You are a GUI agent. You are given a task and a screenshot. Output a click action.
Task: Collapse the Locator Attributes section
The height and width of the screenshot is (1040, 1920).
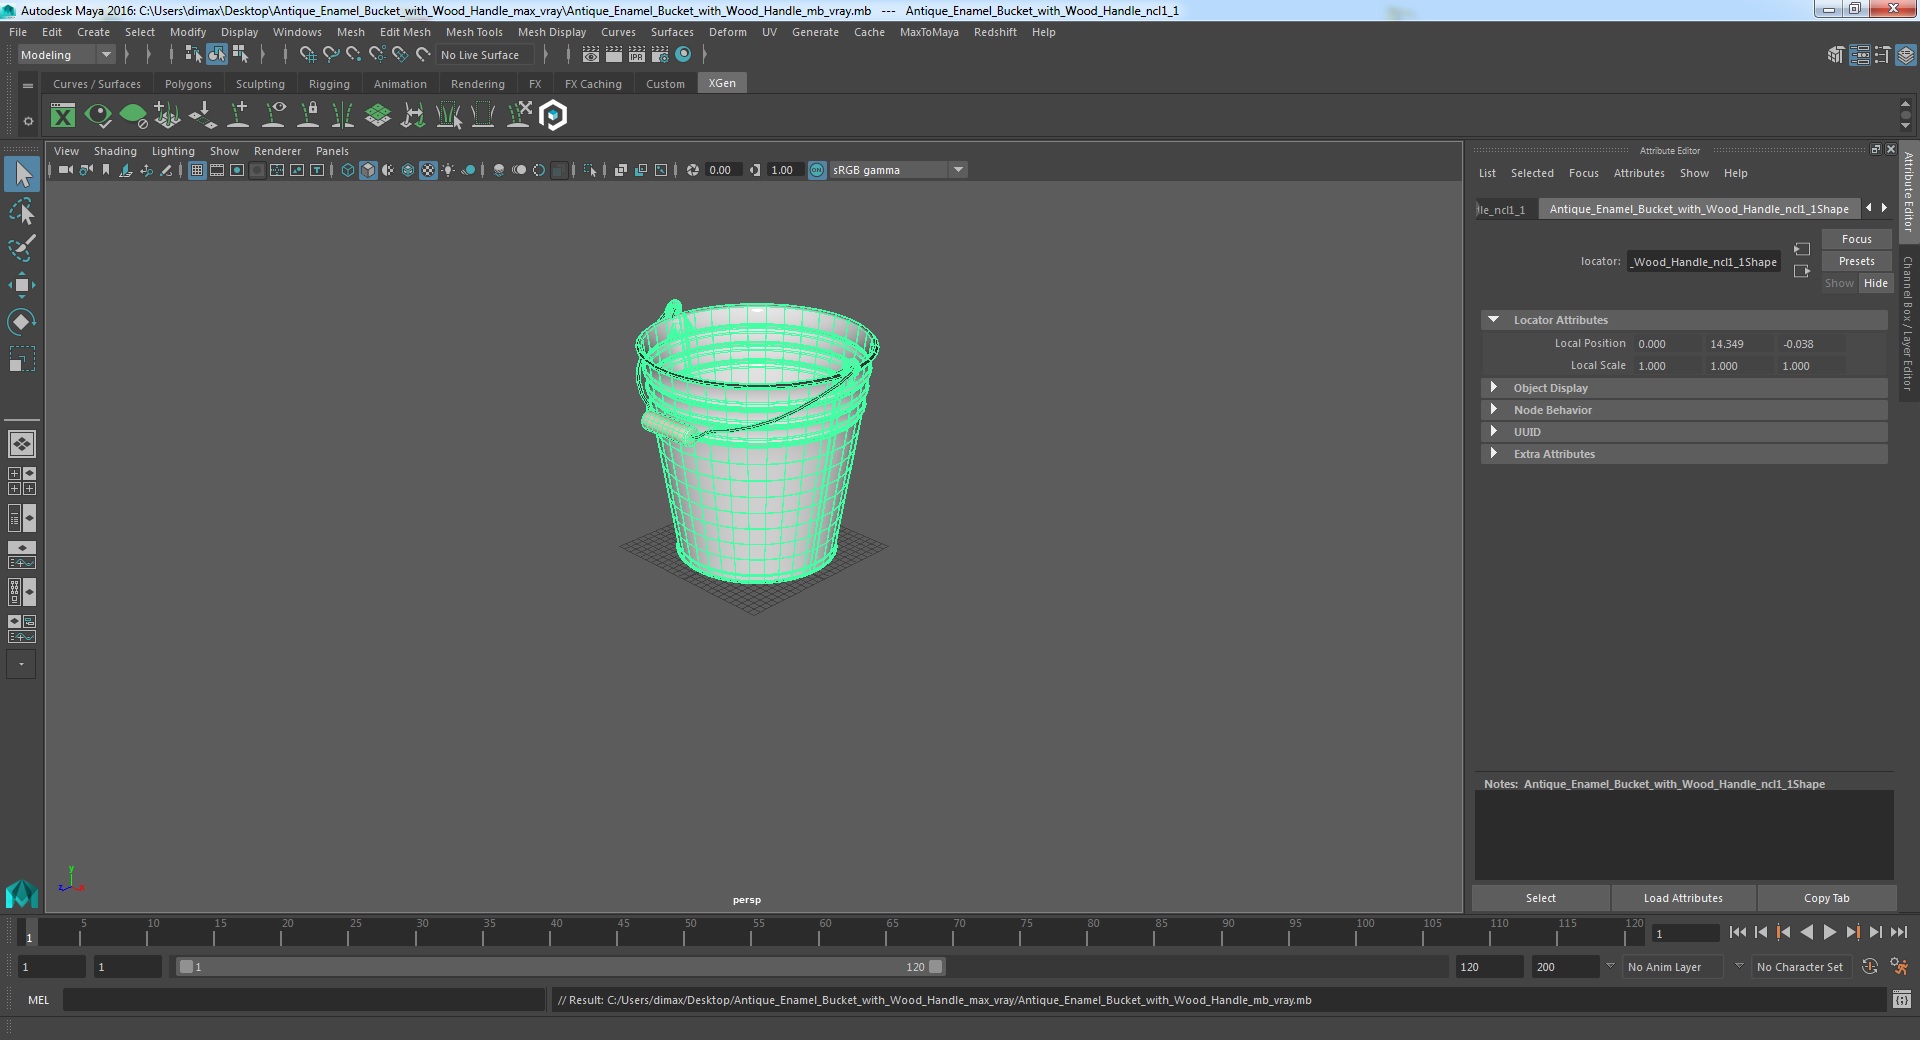click(x=1494, y=320)
